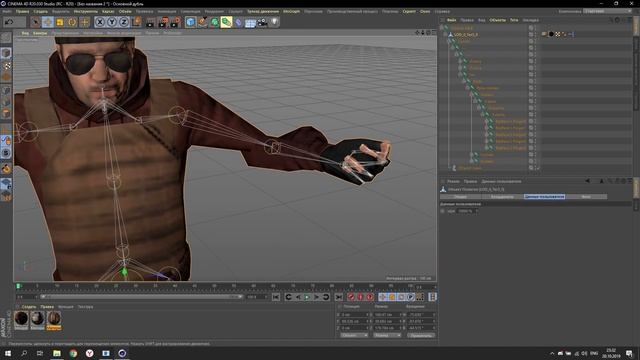This screenshot has height=360, width=640.
Task: Open the spline pen tool icon
Action: 202,22
